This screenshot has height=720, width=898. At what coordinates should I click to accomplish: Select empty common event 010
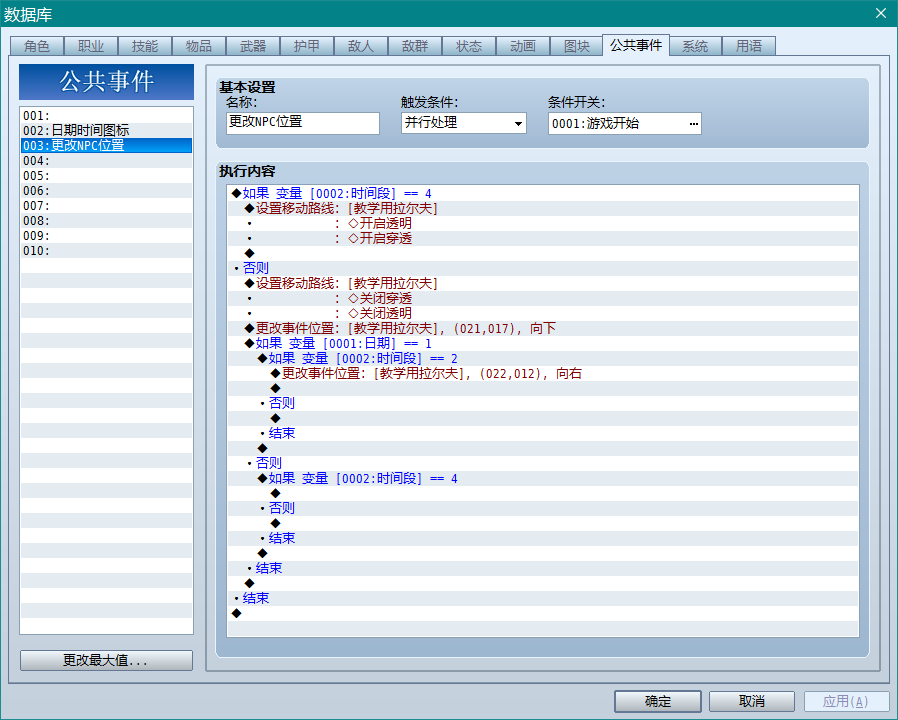(x=107, y=250)
